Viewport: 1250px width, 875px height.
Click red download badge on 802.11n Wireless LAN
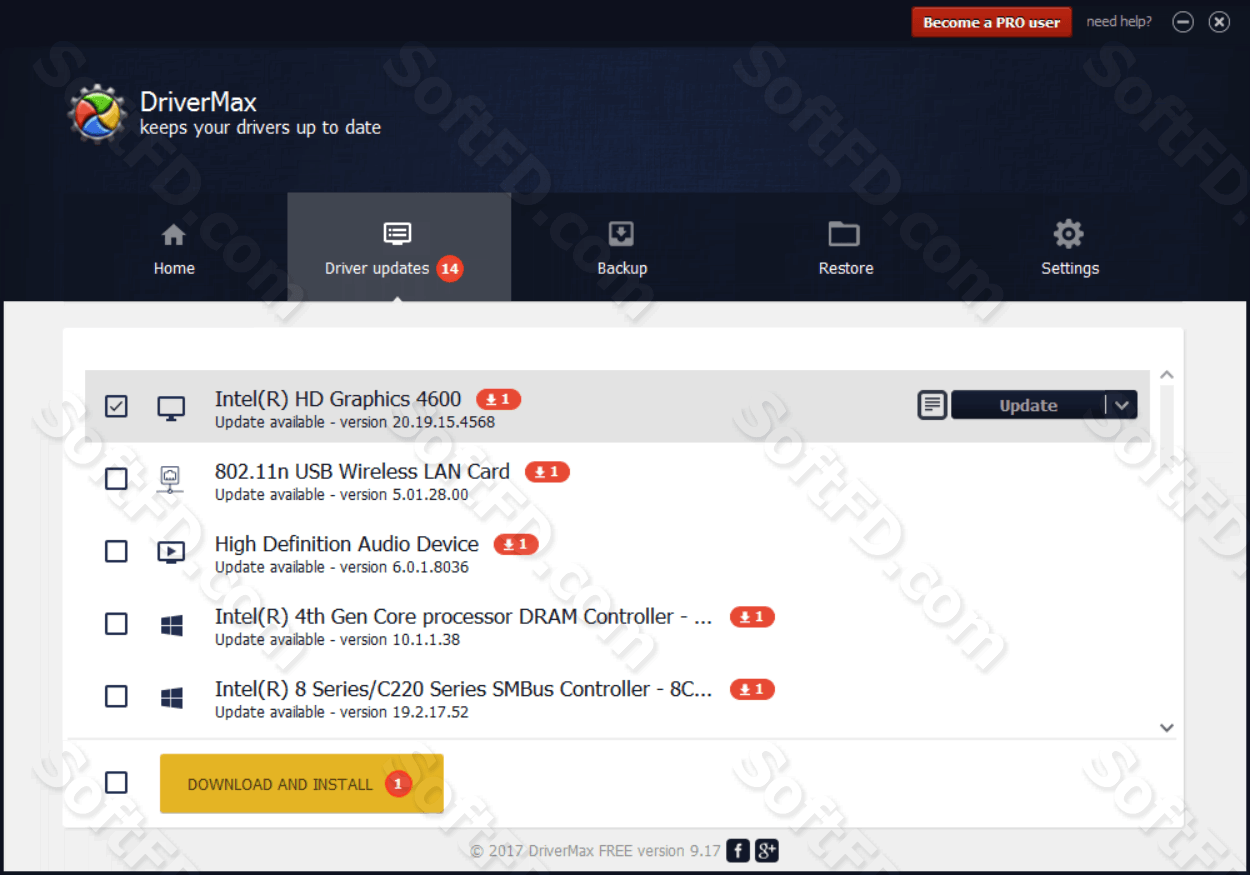coord(547,471)
